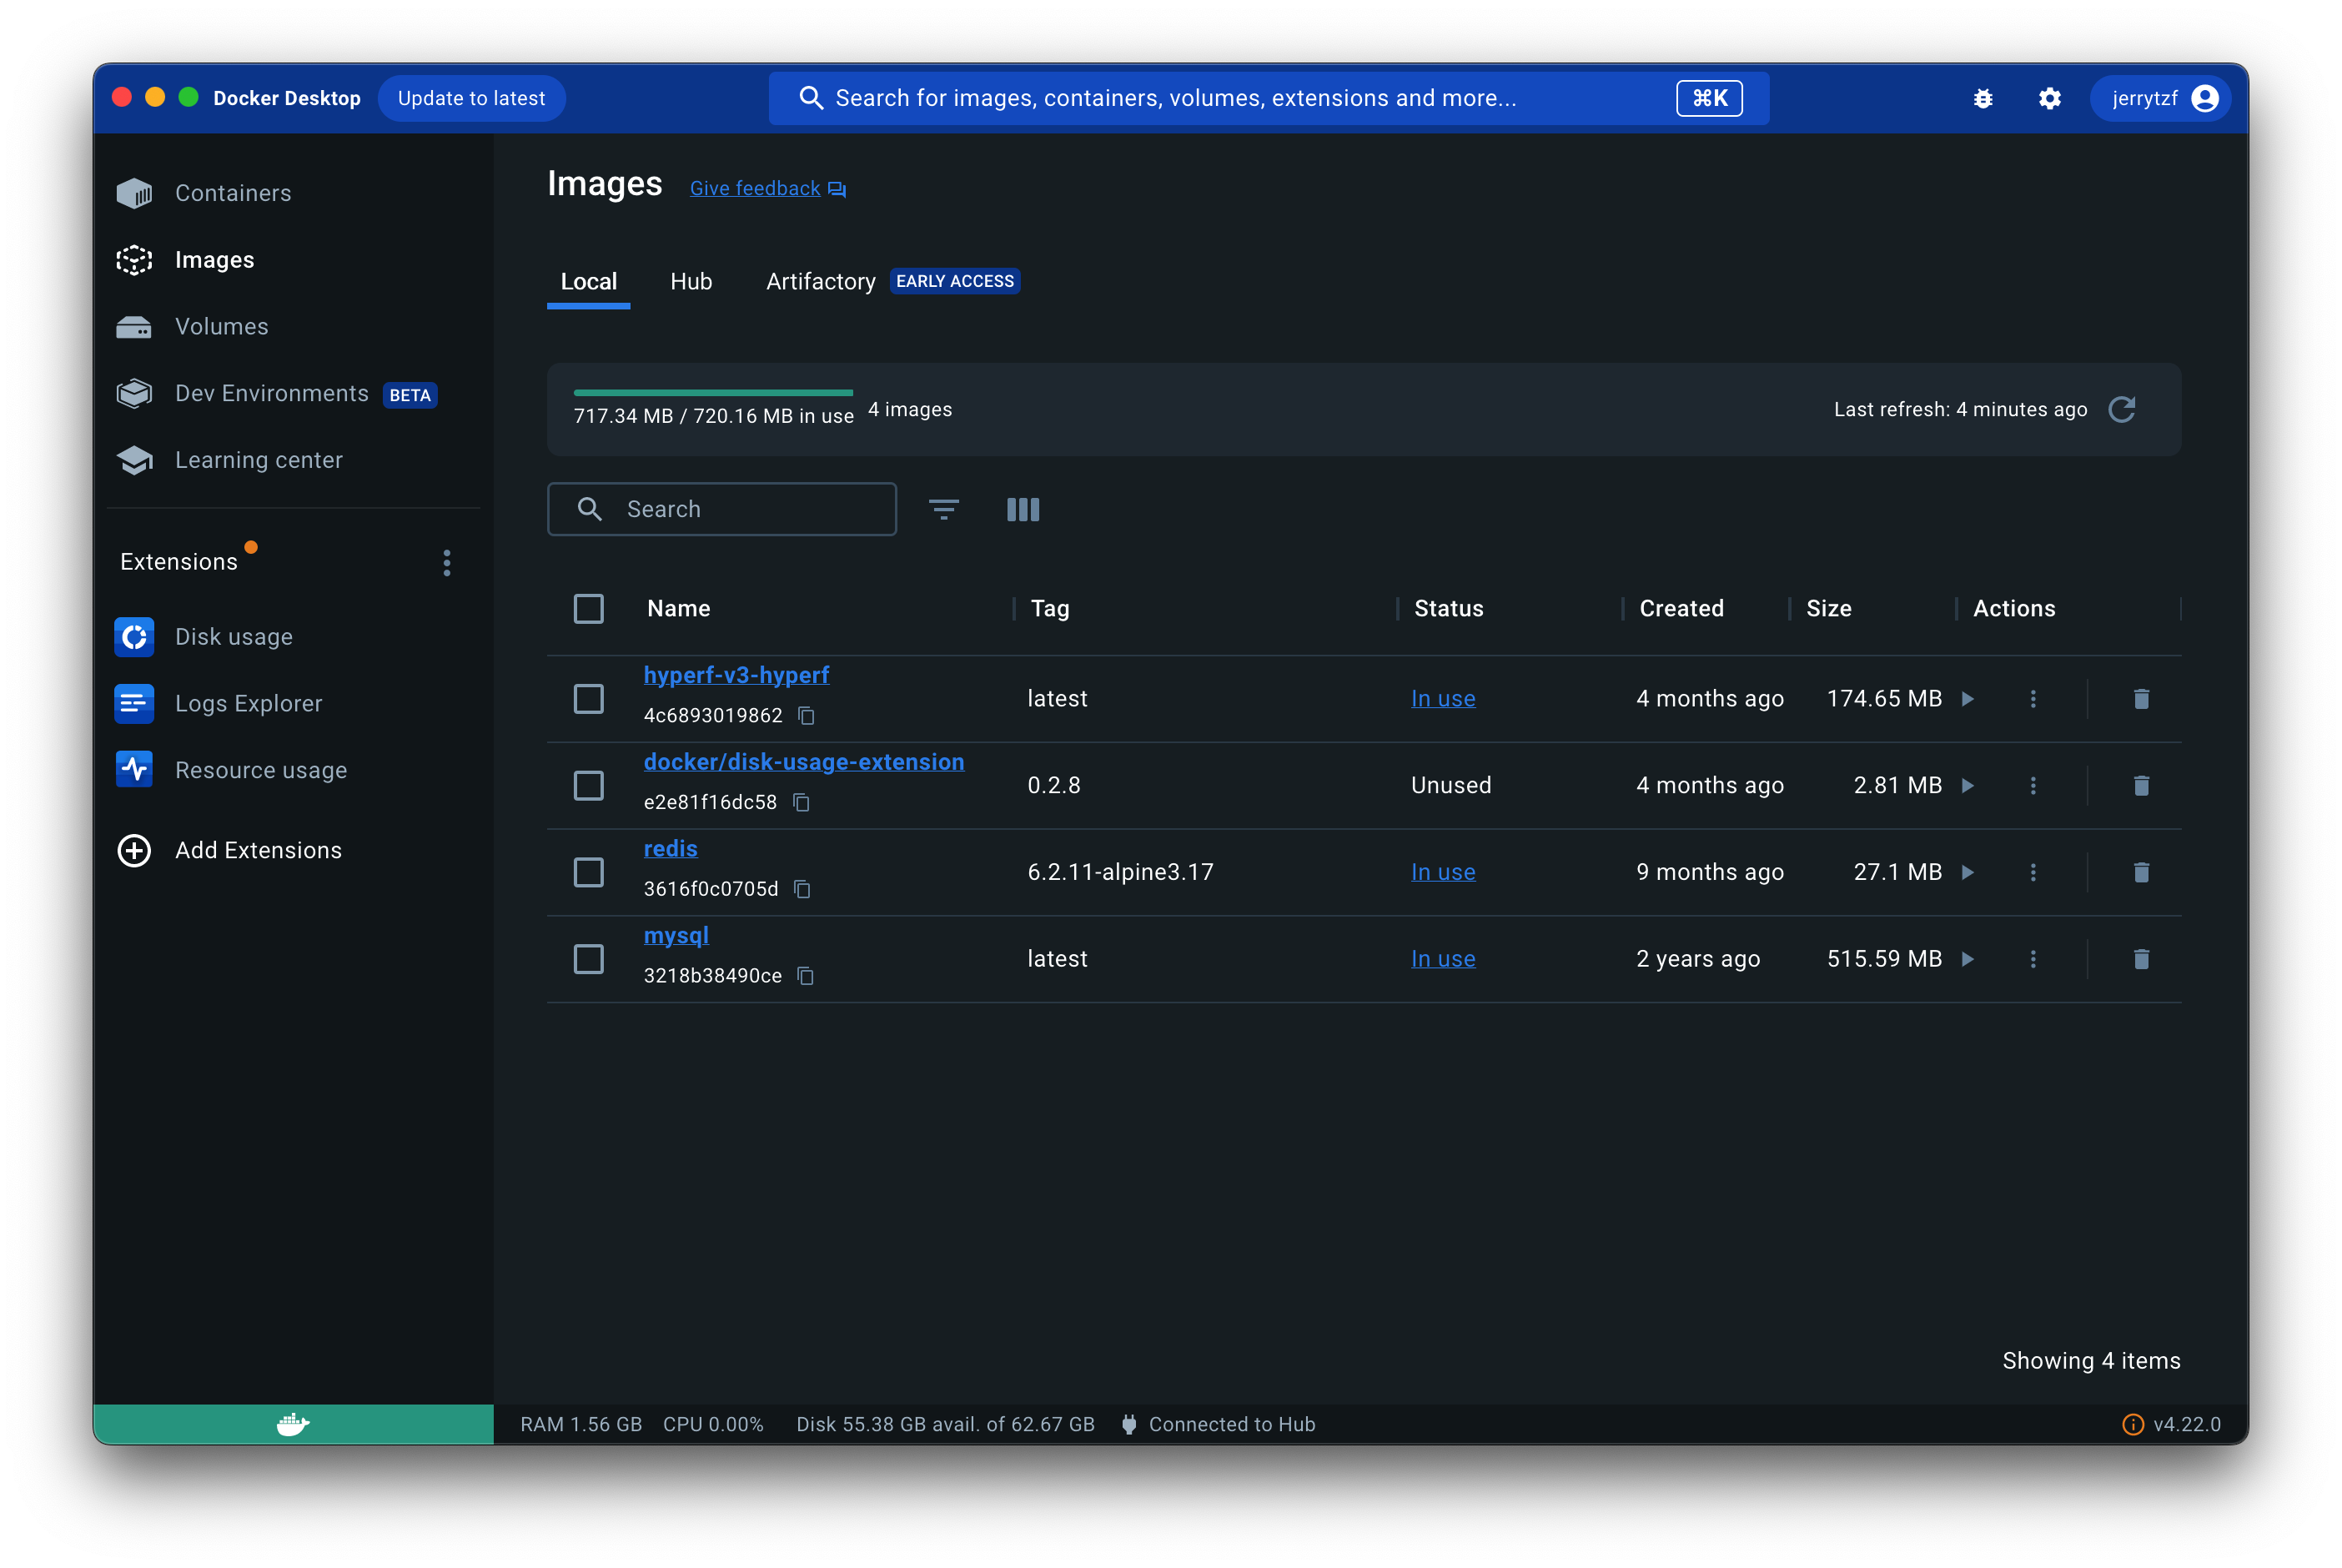
Task: Sort by the Created column header
Action: pos(1681,608)
